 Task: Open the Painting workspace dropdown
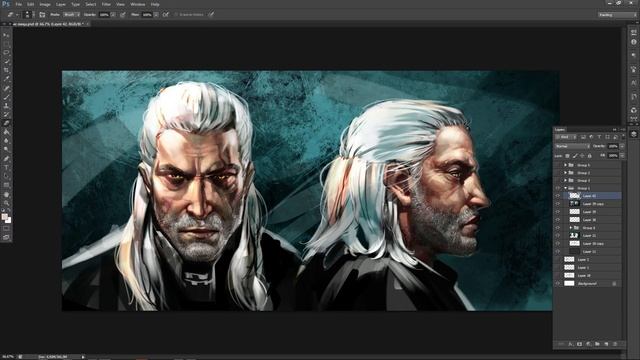(618, 15)
